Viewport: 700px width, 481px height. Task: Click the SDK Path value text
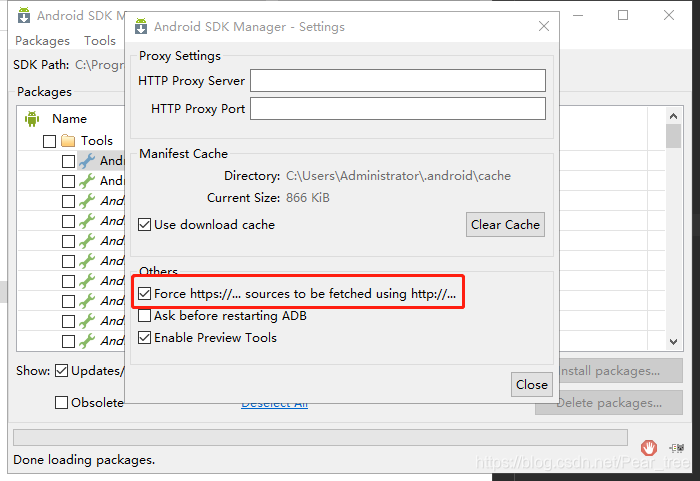pyautogui.click(x=100, y=65)
